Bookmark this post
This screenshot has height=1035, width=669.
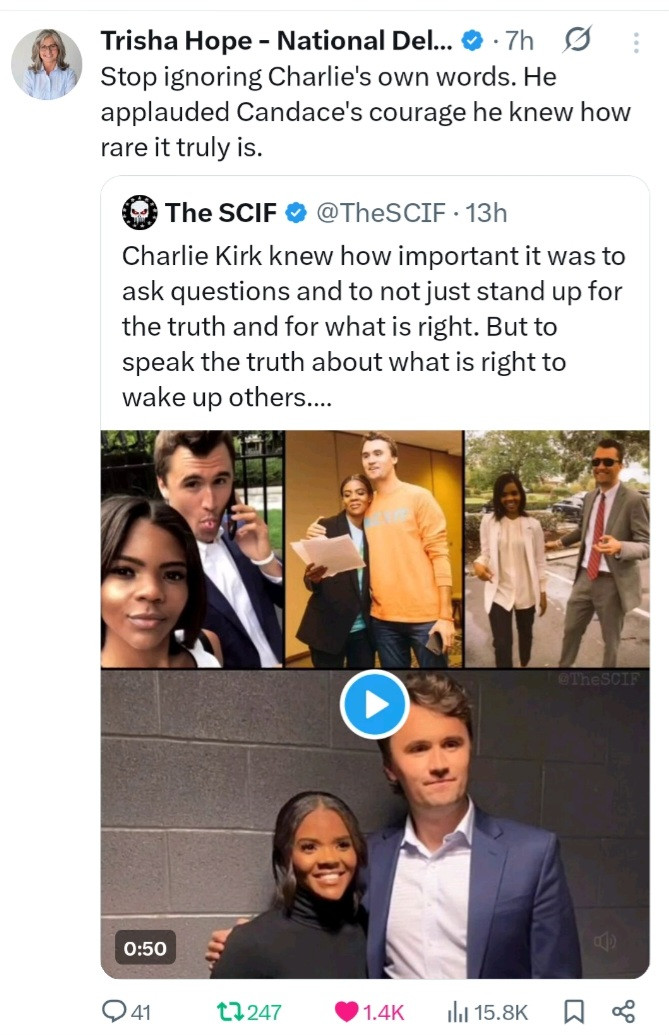[x=574, y=1011]
